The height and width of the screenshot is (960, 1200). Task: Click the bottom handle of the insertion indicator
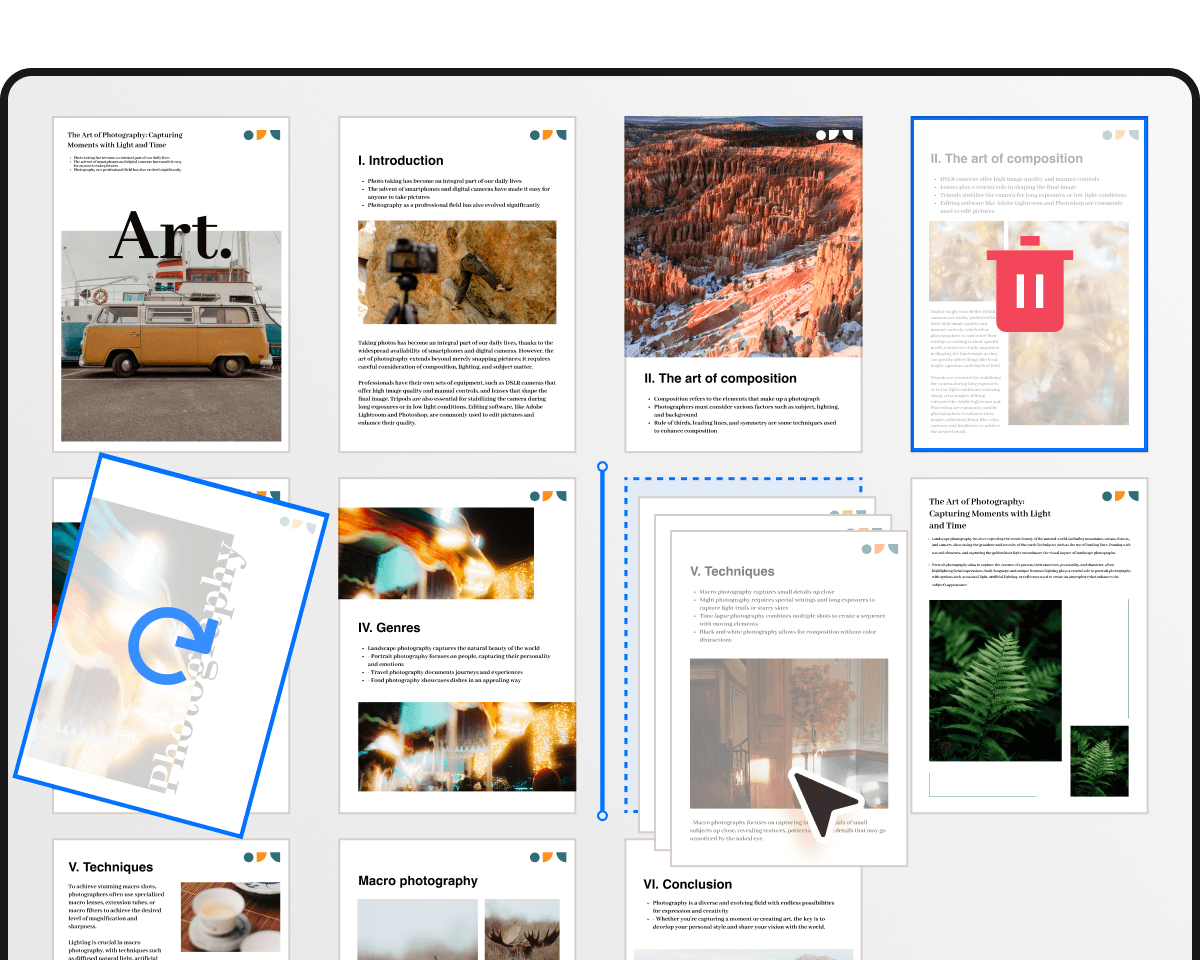pos(603,816)
